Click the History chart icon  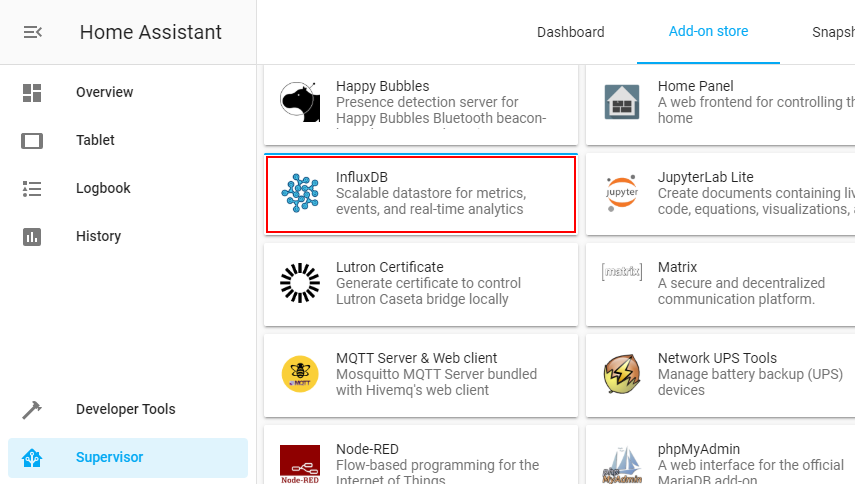[x=32, y=237]
